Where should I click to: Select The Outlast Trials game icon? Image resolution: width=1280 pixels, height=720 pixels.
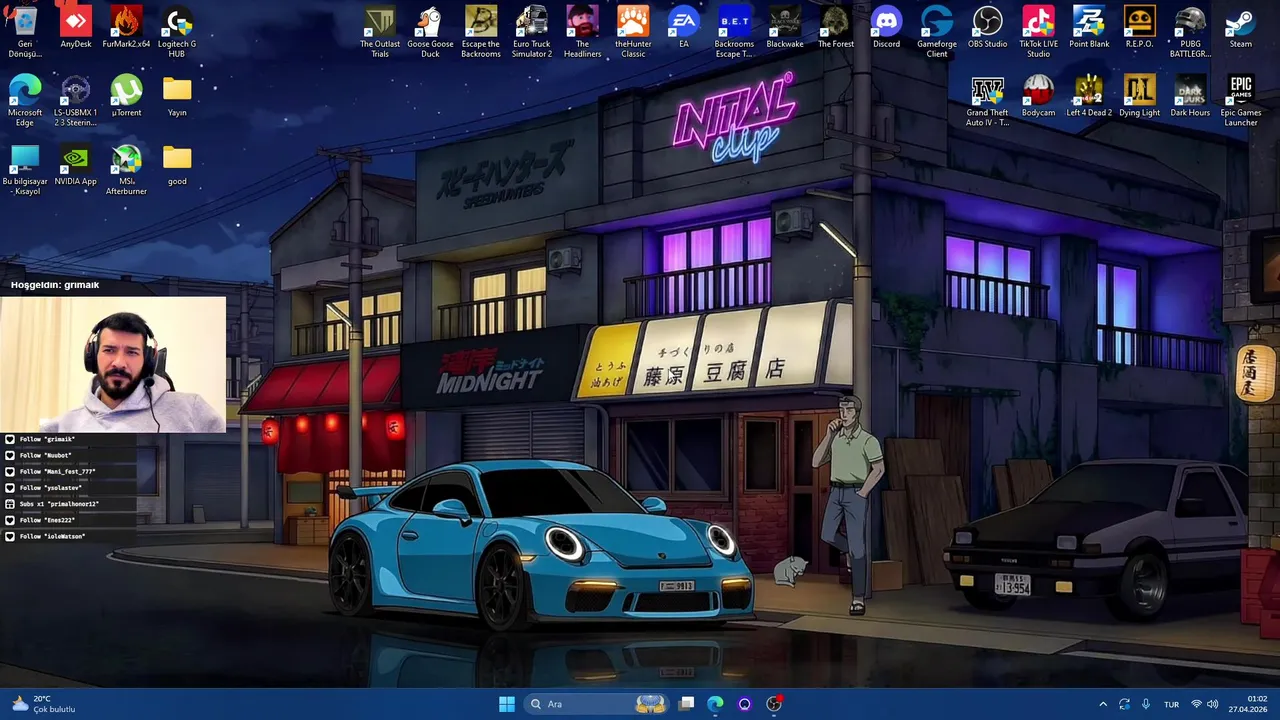coord(380,32)
